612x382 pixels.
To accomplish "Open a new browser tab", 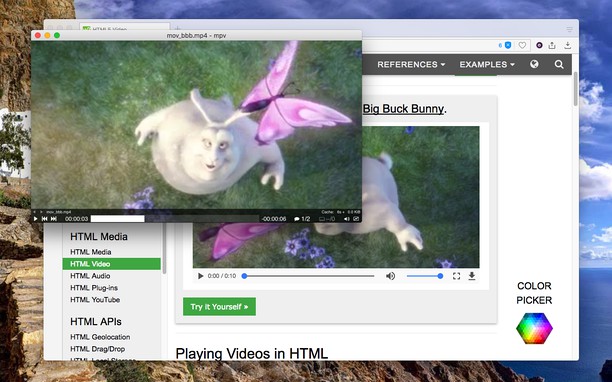I will point(178,28).
